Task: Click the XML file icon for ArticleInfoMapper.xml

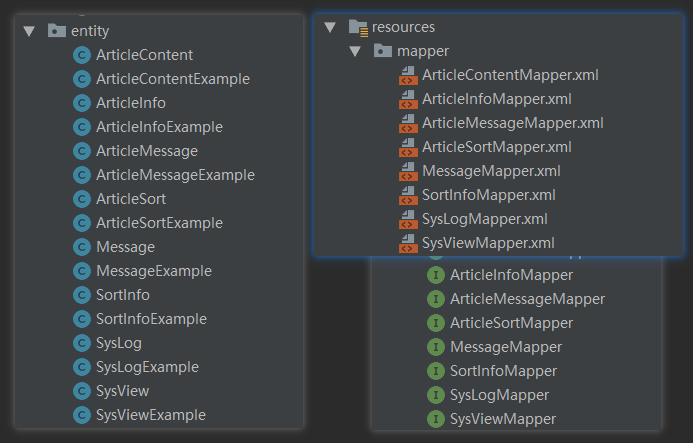Action: click(x=408, y=99)
